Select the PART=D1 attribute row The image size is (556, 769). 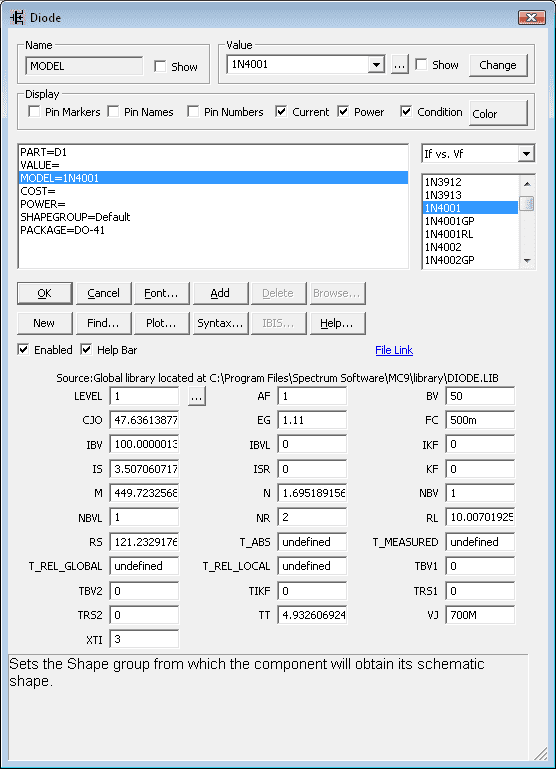tap(213, 152)
